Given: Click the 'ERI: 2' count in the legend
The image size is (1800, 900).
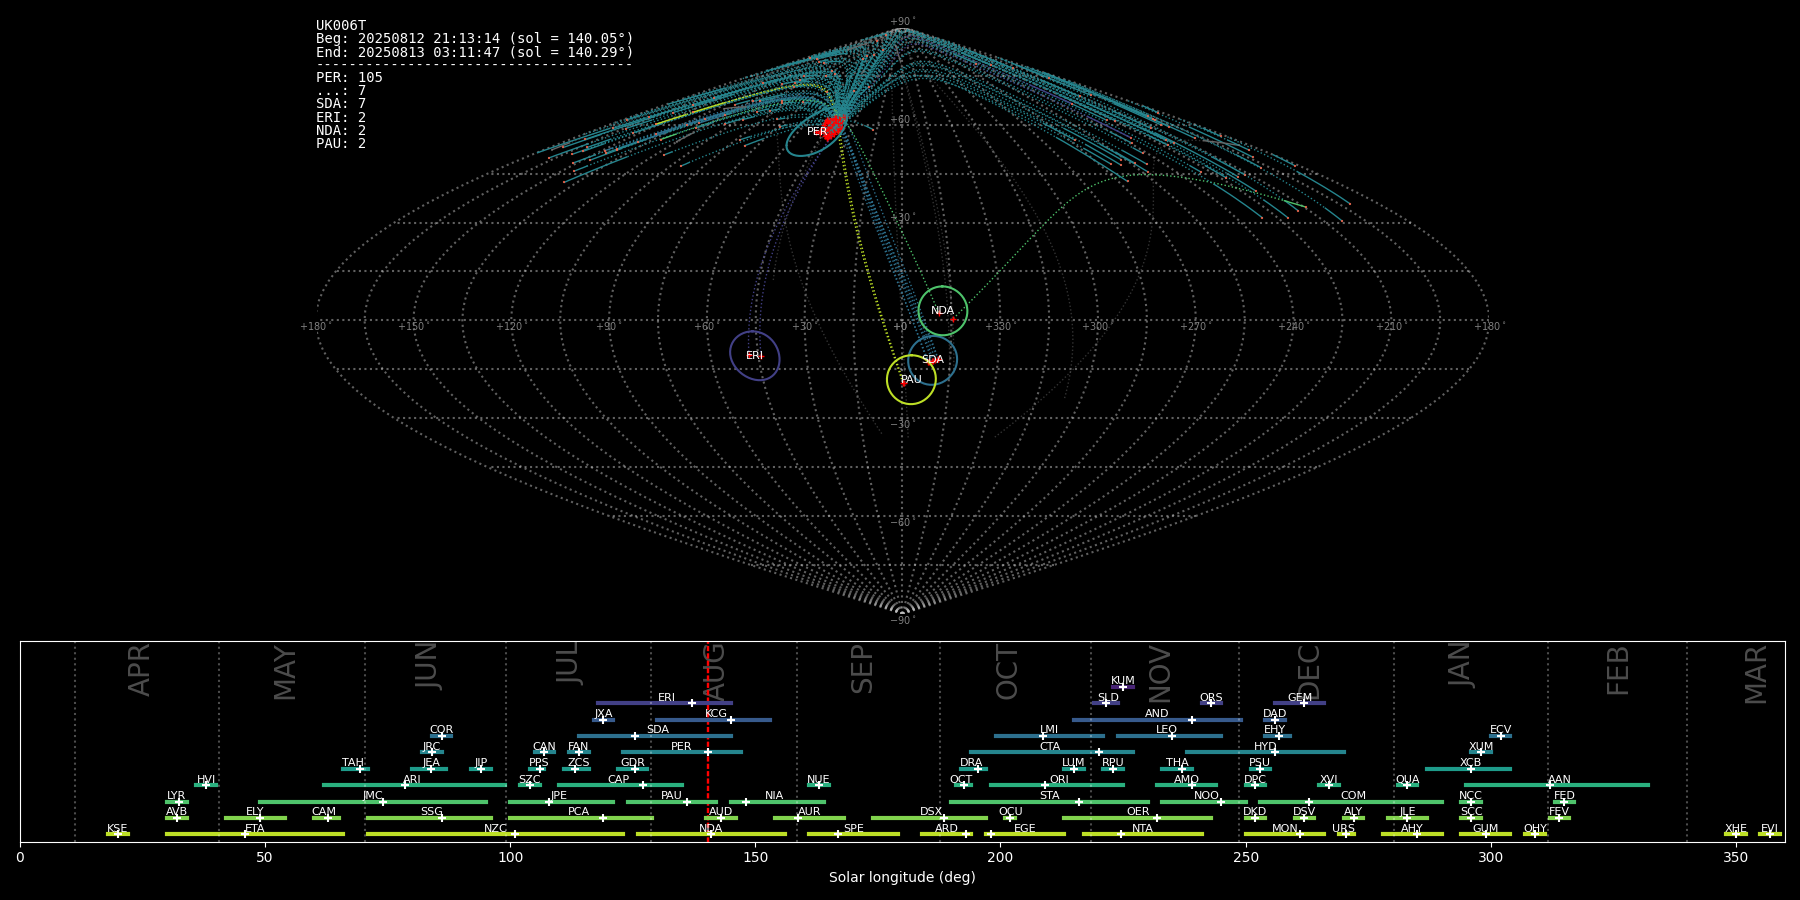Looking at the screenshot, I should pyautogui.click(x=341, y=117).
